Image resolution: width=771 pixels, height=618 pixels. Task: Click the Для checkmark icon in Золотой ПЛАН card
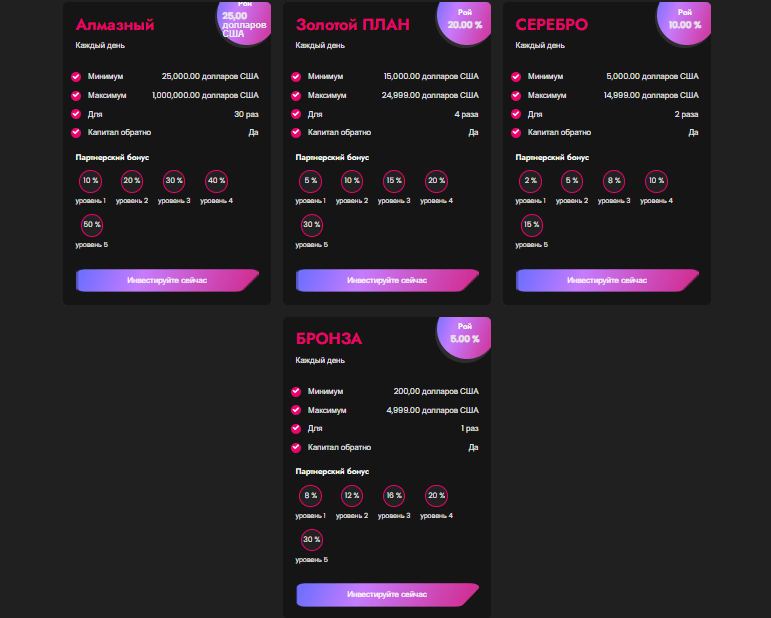point(296,114)
